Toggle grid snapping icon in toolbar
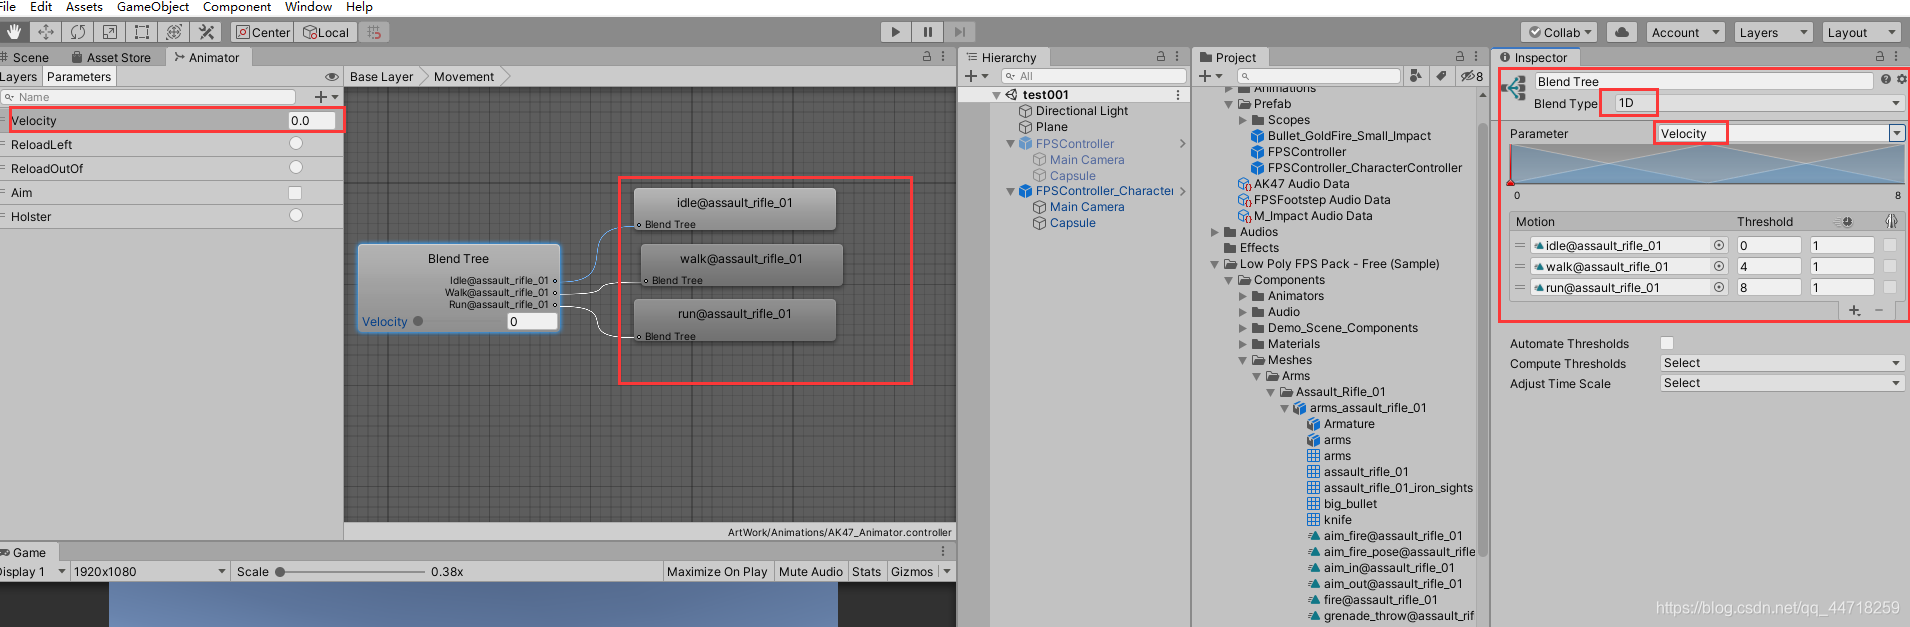 [x=375, y=32]
